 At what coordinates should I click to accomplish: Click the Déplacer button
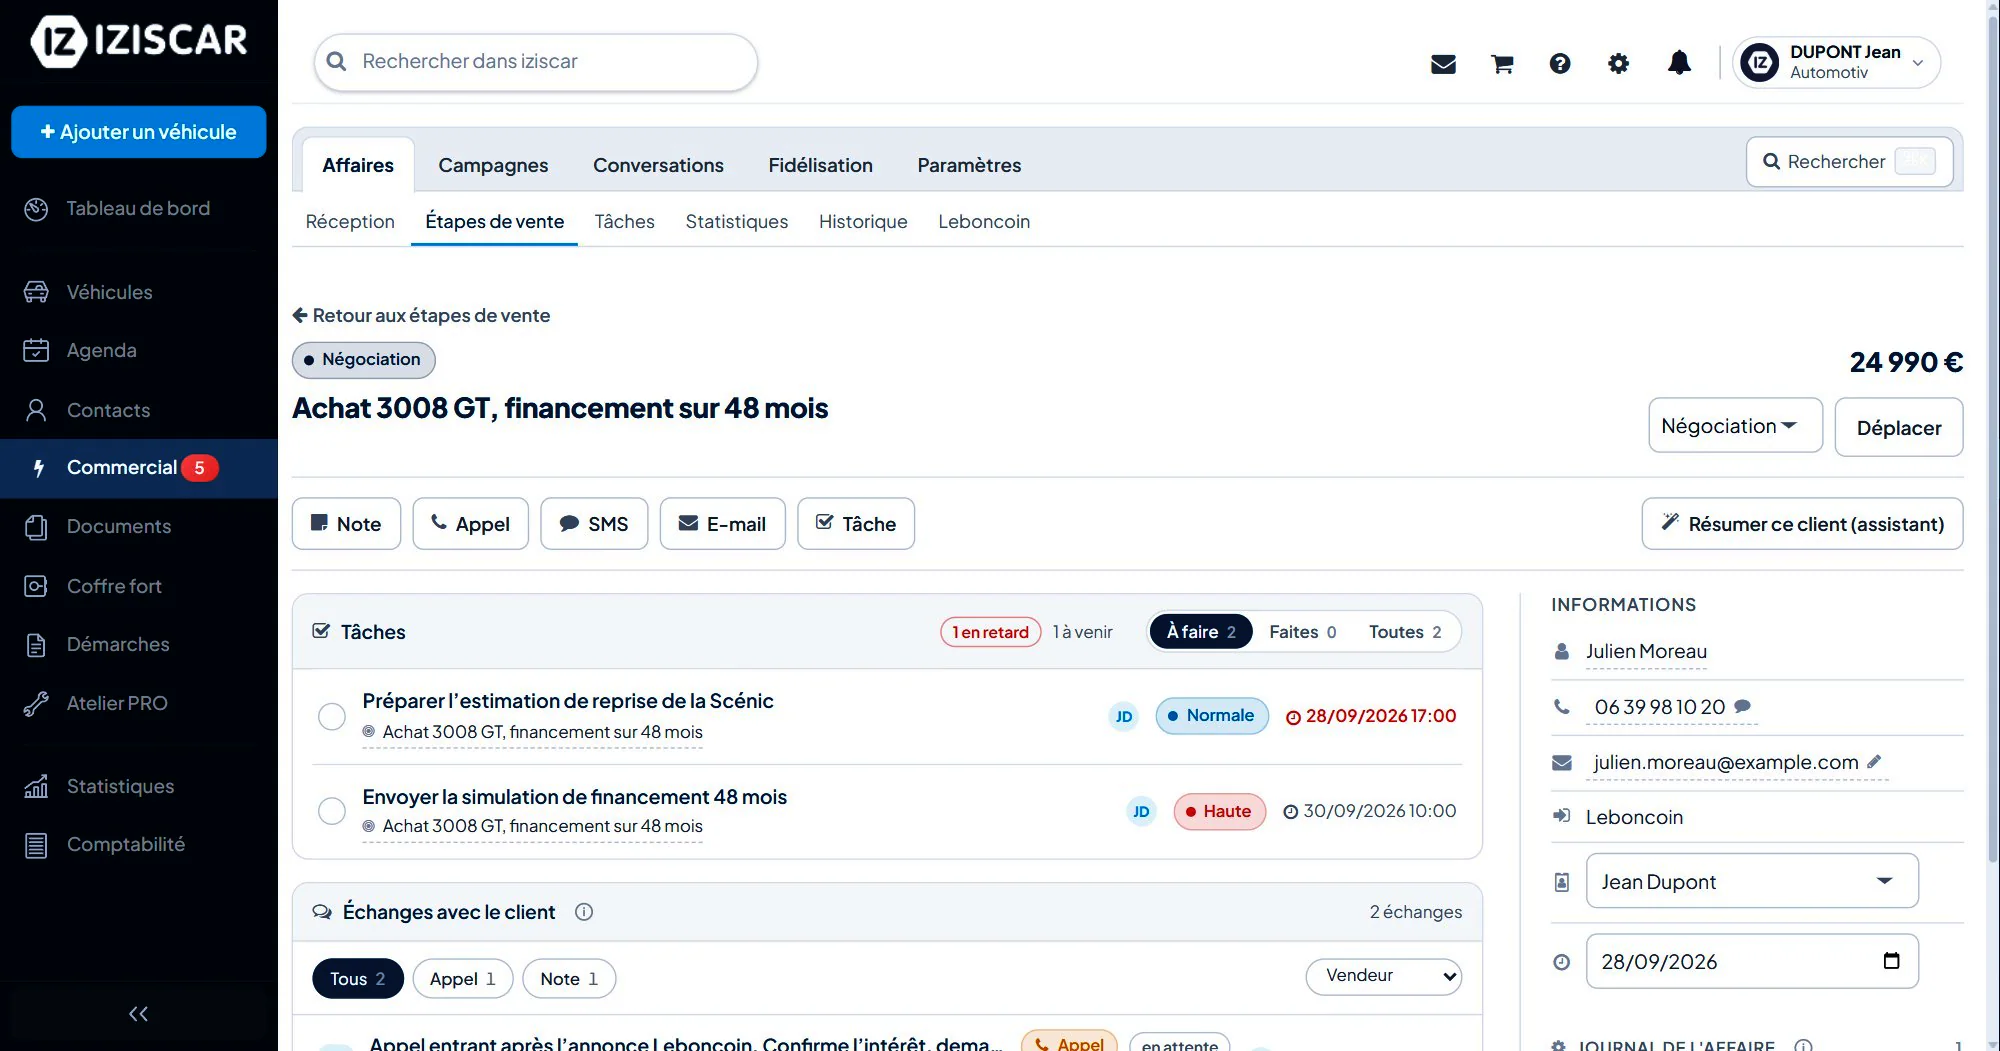tap(1898, 427)
